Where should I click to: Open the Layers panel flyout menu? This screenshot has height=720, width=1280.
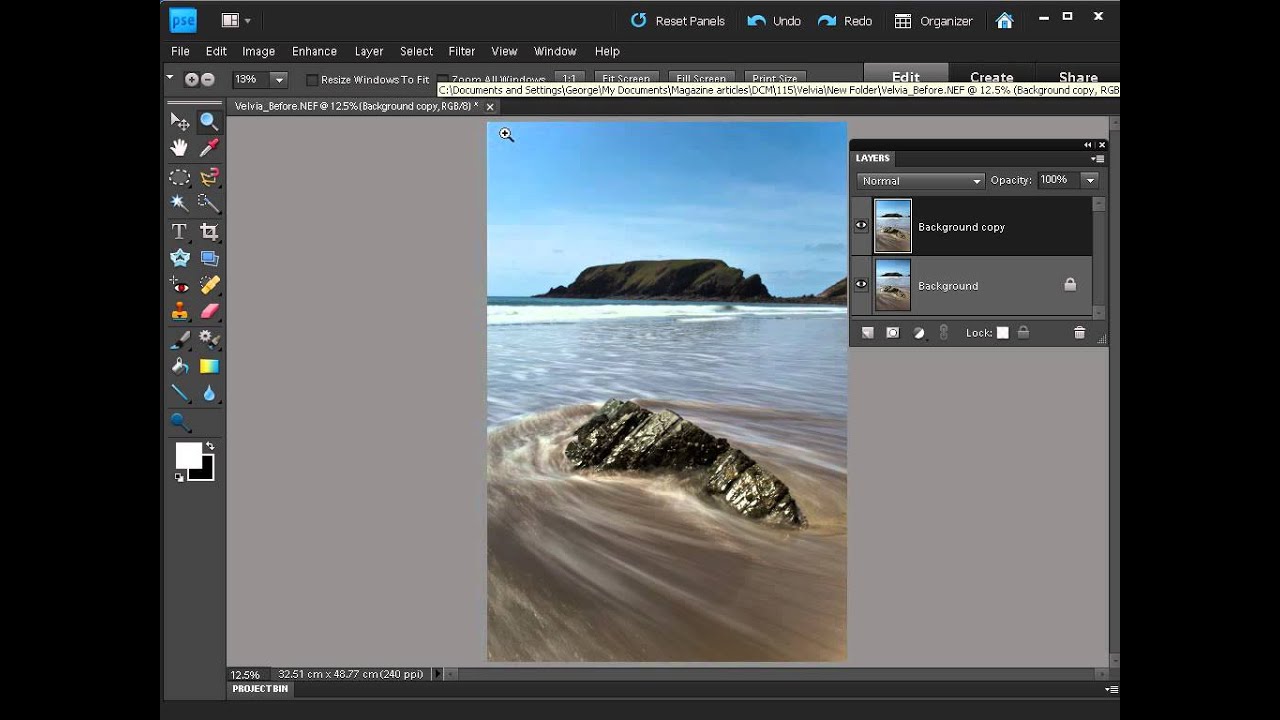click(x=1098, y=158)
